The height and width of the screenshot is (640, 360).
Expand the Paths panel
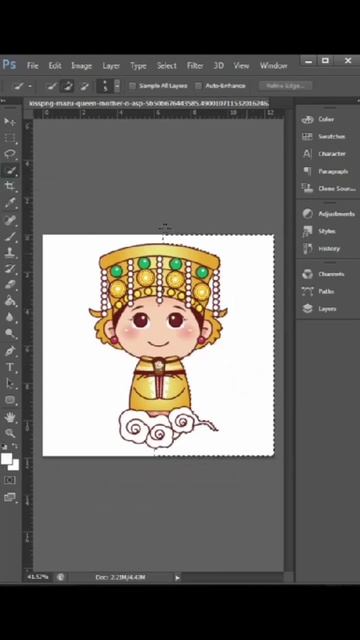point(327,291)
